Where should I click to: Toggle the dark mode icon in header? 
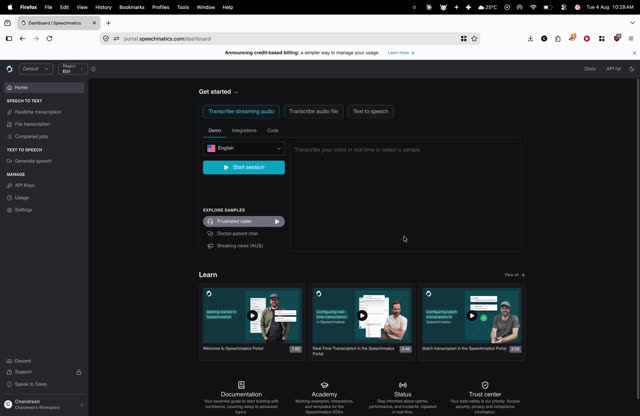[x=631, y=69]
